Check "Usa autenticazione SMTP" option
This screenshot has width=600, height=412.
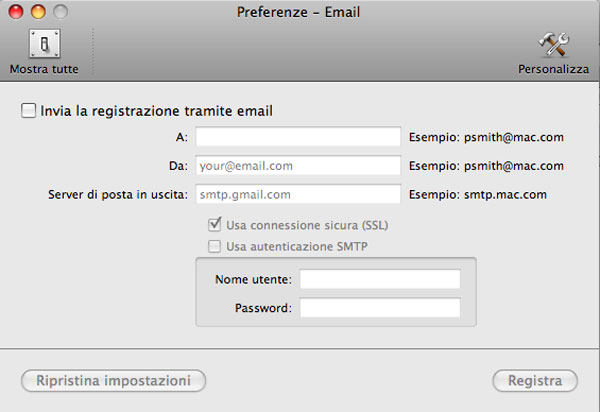(214, 246)
